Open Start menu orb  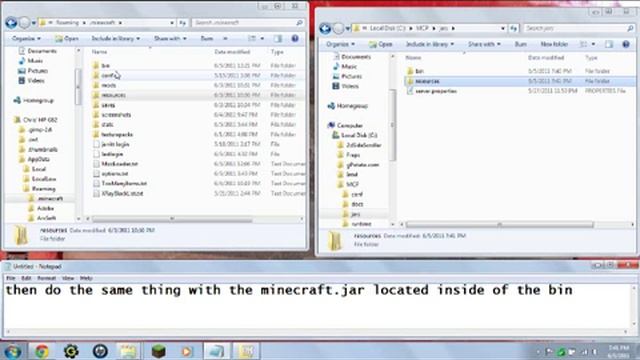click(x=13, y=351)
